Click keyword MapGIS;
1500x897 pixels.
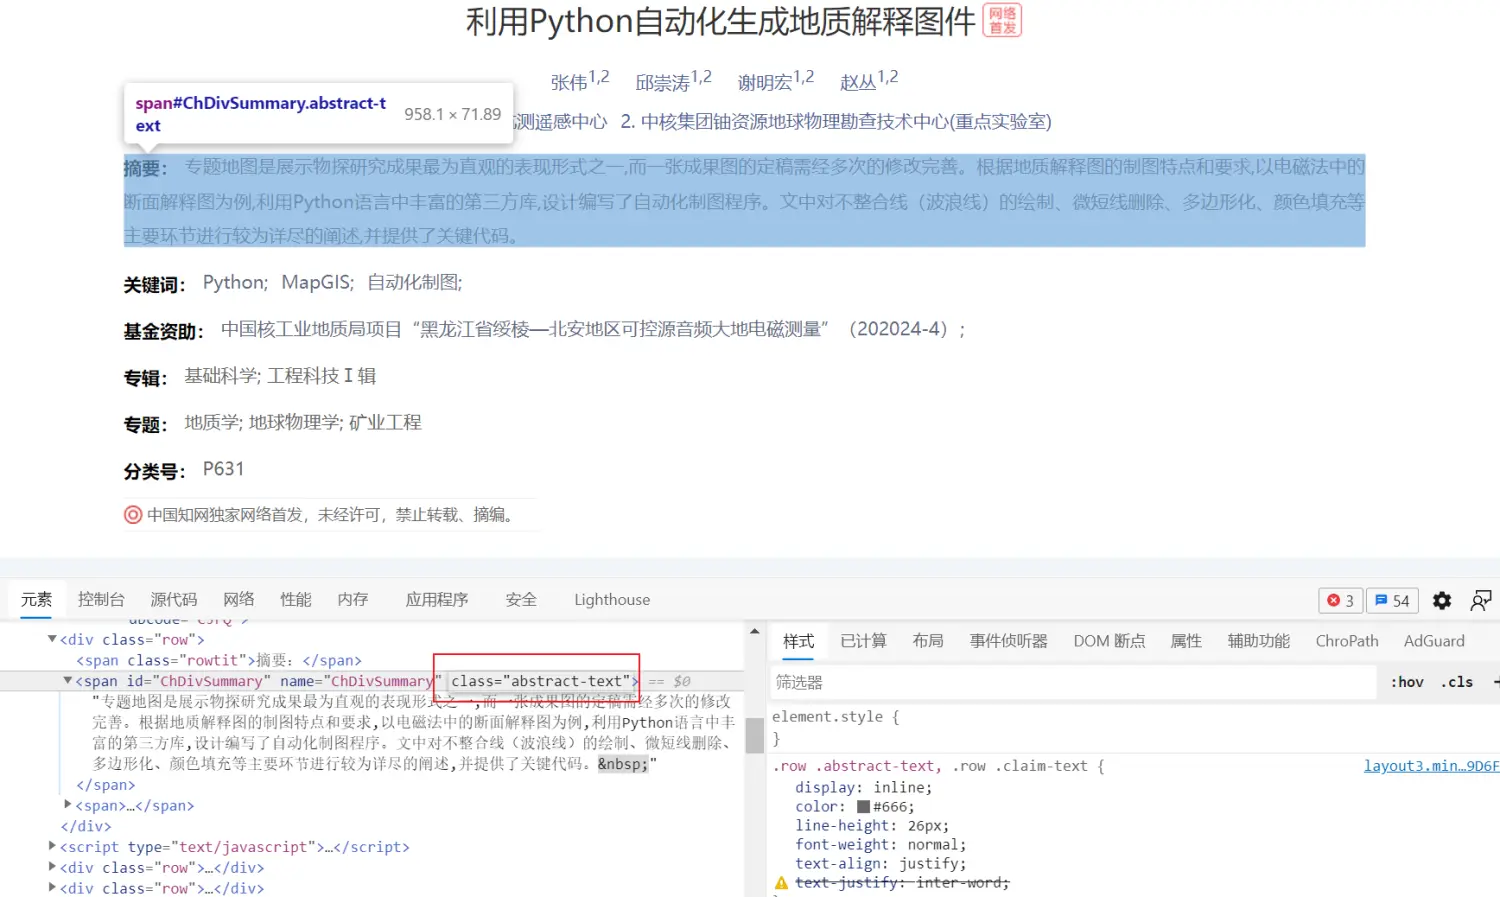coord(317,283)
